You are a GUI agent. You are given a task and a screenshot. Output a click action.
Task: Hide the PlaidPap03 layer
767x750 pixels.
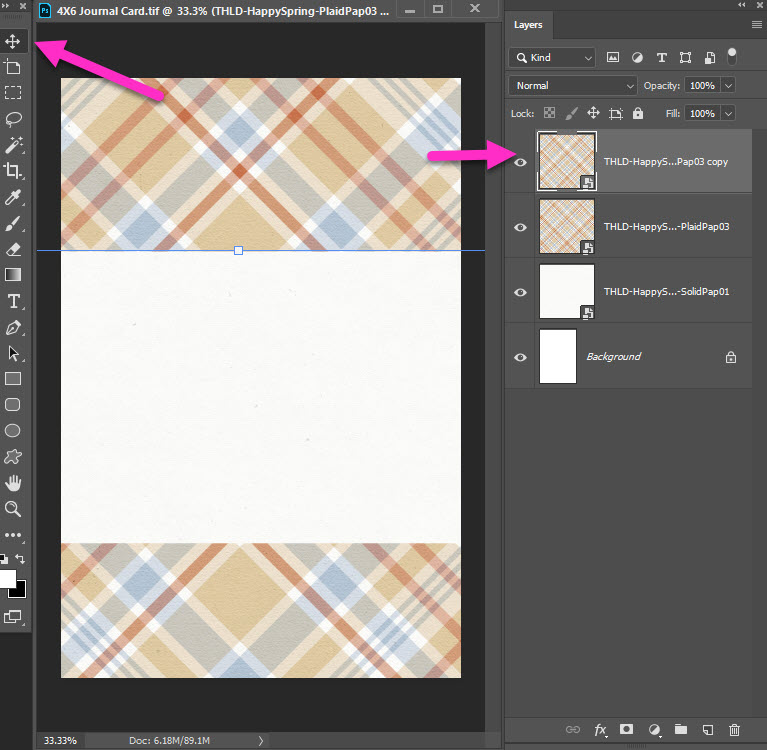point(520,227)
